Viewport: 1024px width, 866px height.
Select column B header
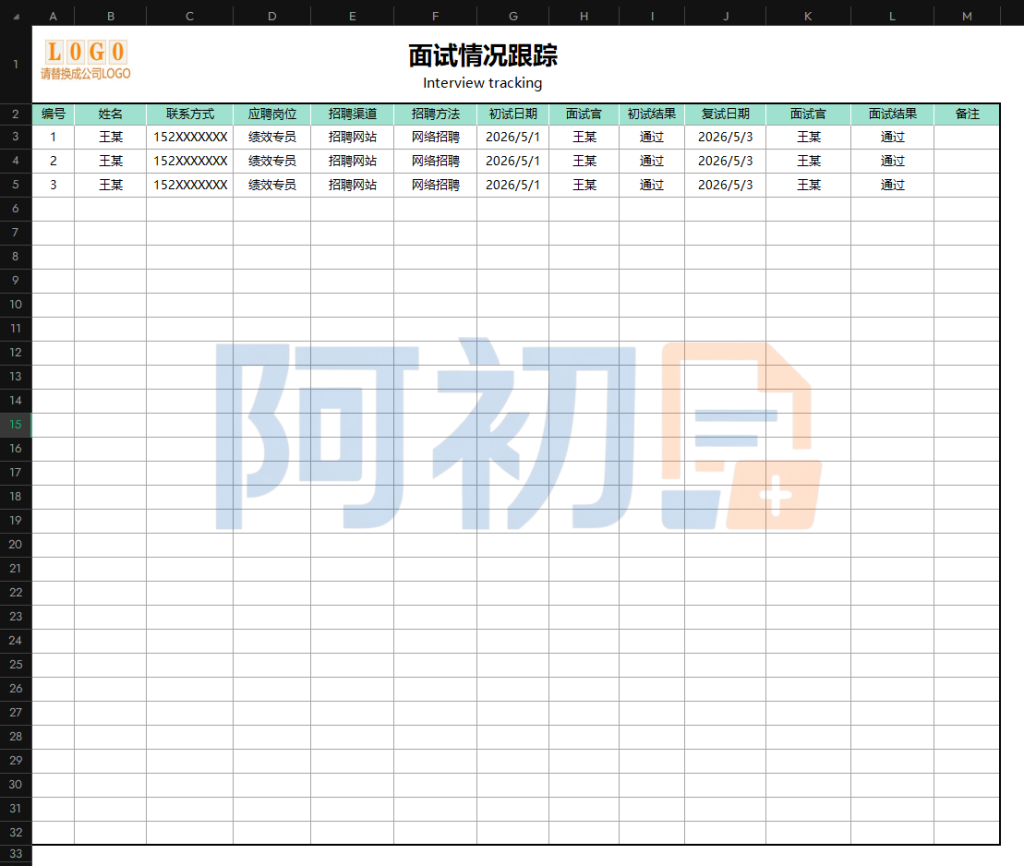(110, 16)
